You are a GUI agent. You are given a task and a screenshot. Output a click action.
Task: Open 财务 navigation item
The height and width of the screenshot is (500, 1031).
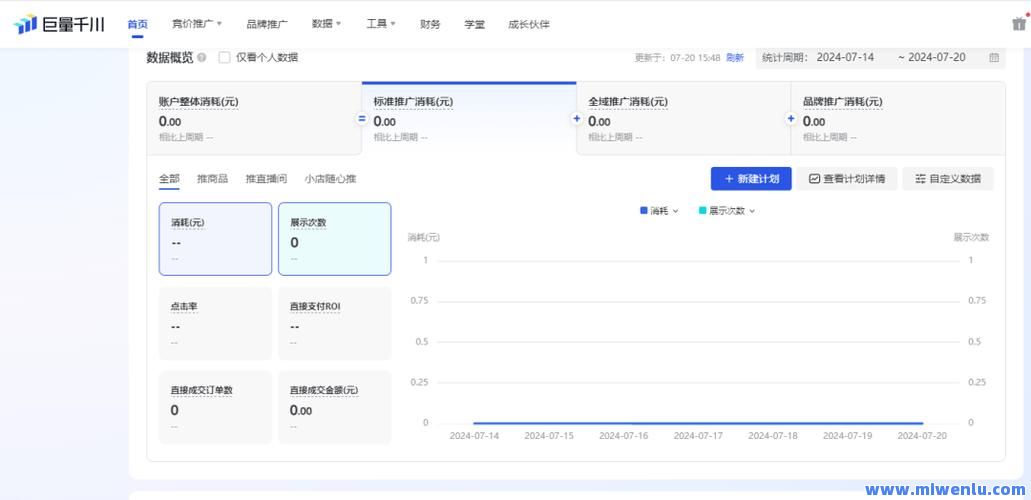pyautogui.click(x=430, y=24)
